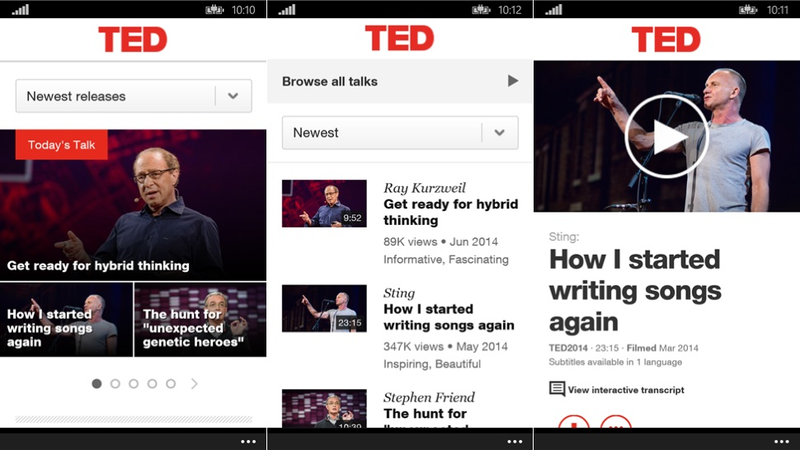Click the TED logo on first screen
The image size is (800, 450).
[x=133, y=39]
